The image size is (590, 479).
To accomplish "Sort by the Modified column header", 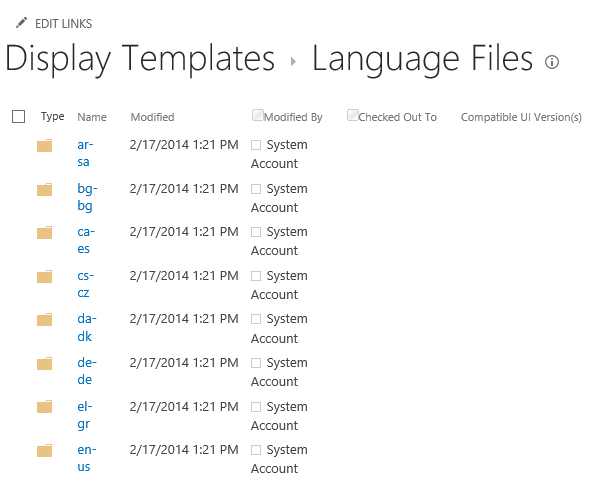I will coord(152,117).
